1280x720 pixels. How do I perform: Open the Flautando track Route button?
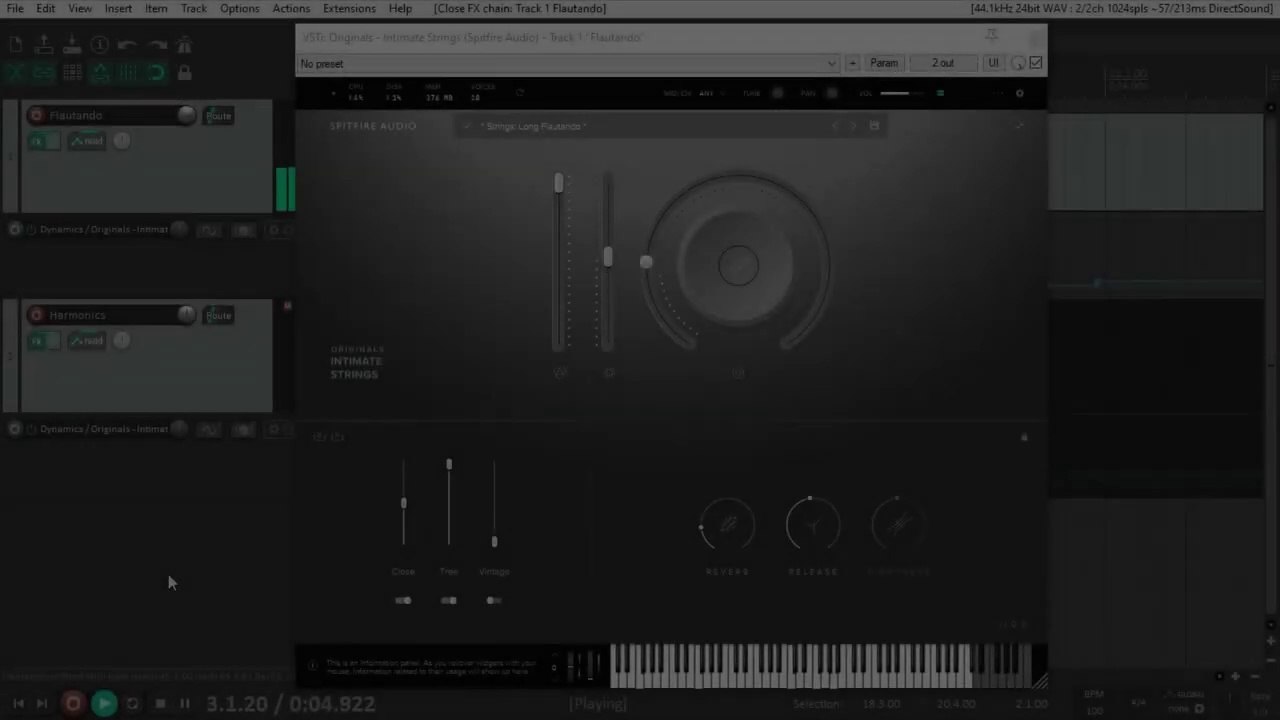[x=219, y=116]
